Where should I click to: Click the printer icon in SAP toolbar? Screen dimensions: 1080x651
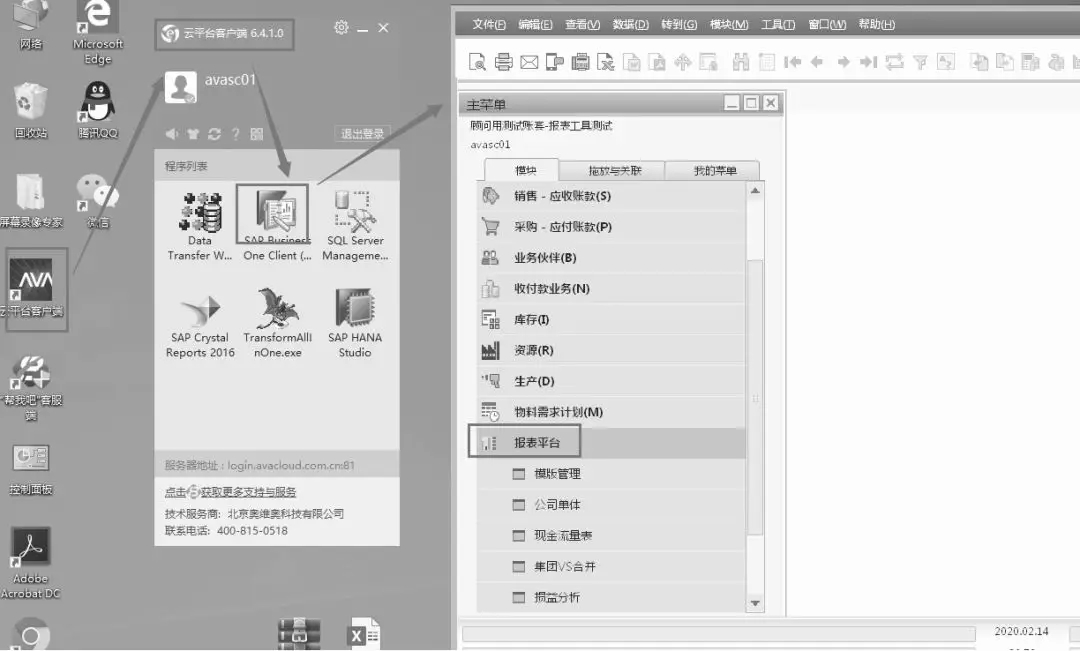tap(503, 62)
